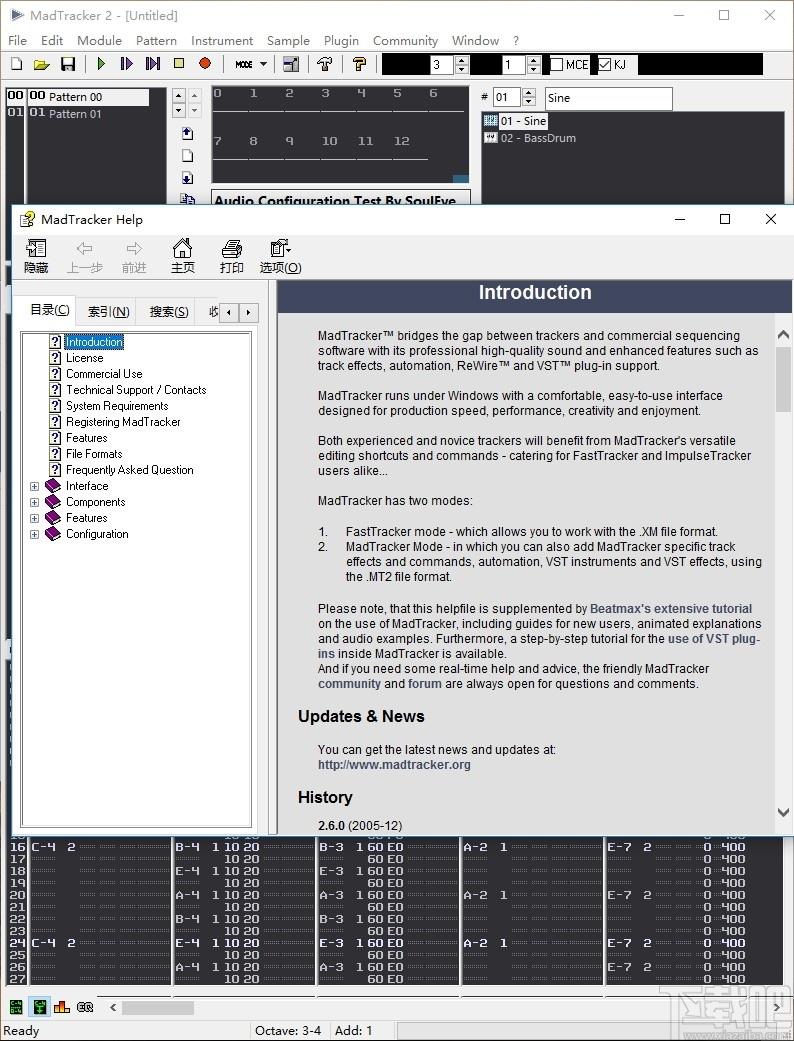
Task: Click the Home (主页) icon in Help toolbar
Action: point(183,256)
